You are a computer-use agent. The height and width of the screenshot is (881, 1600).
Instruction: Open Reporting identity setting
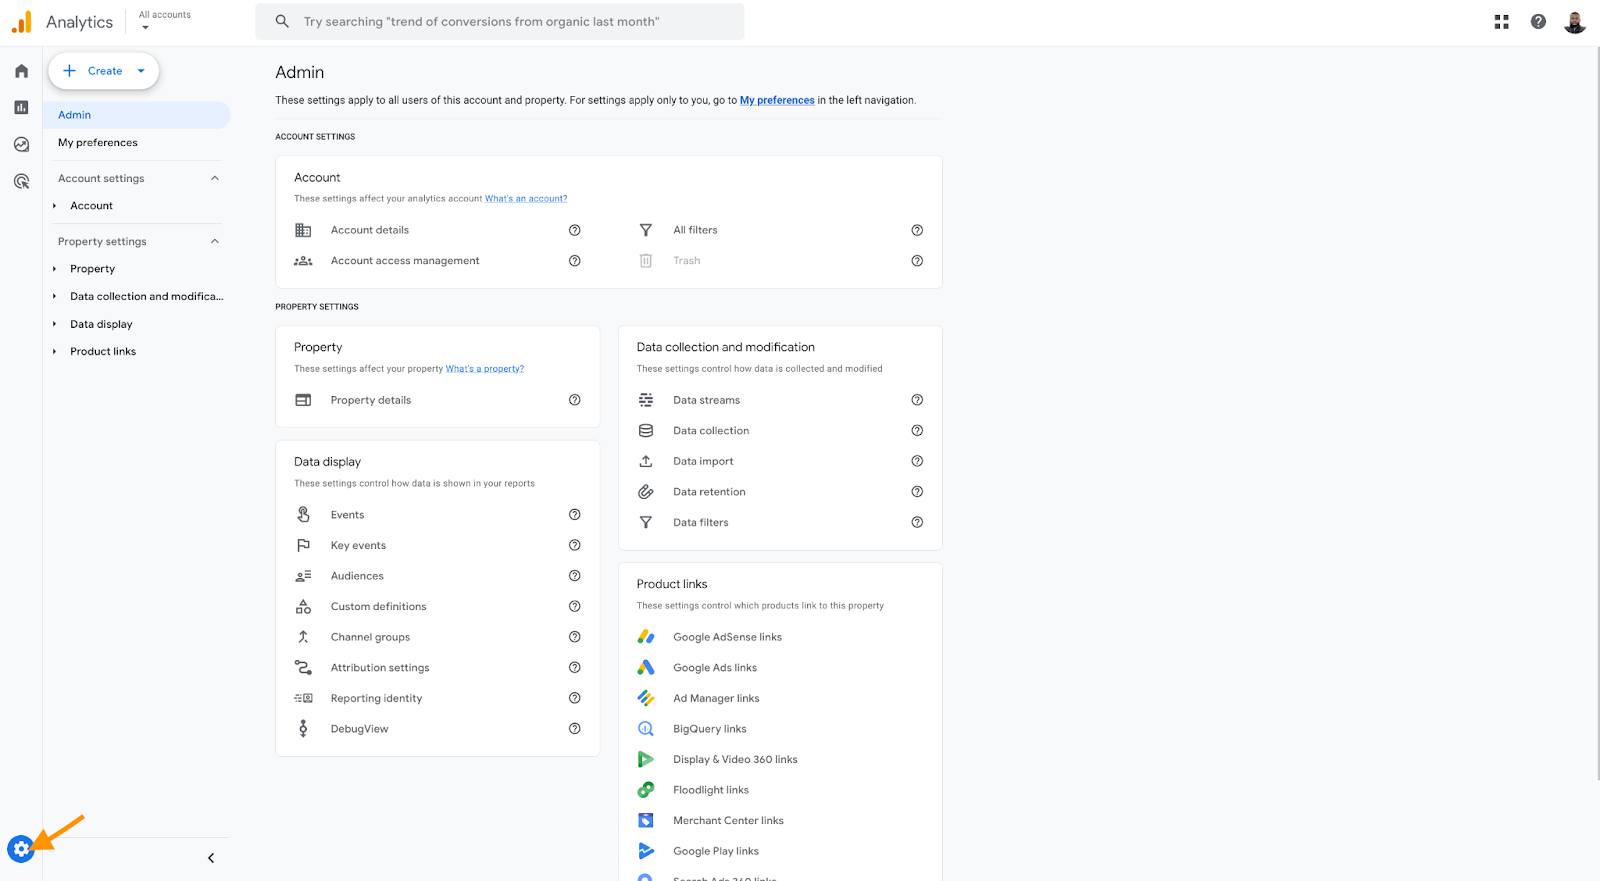pos(377,699)
